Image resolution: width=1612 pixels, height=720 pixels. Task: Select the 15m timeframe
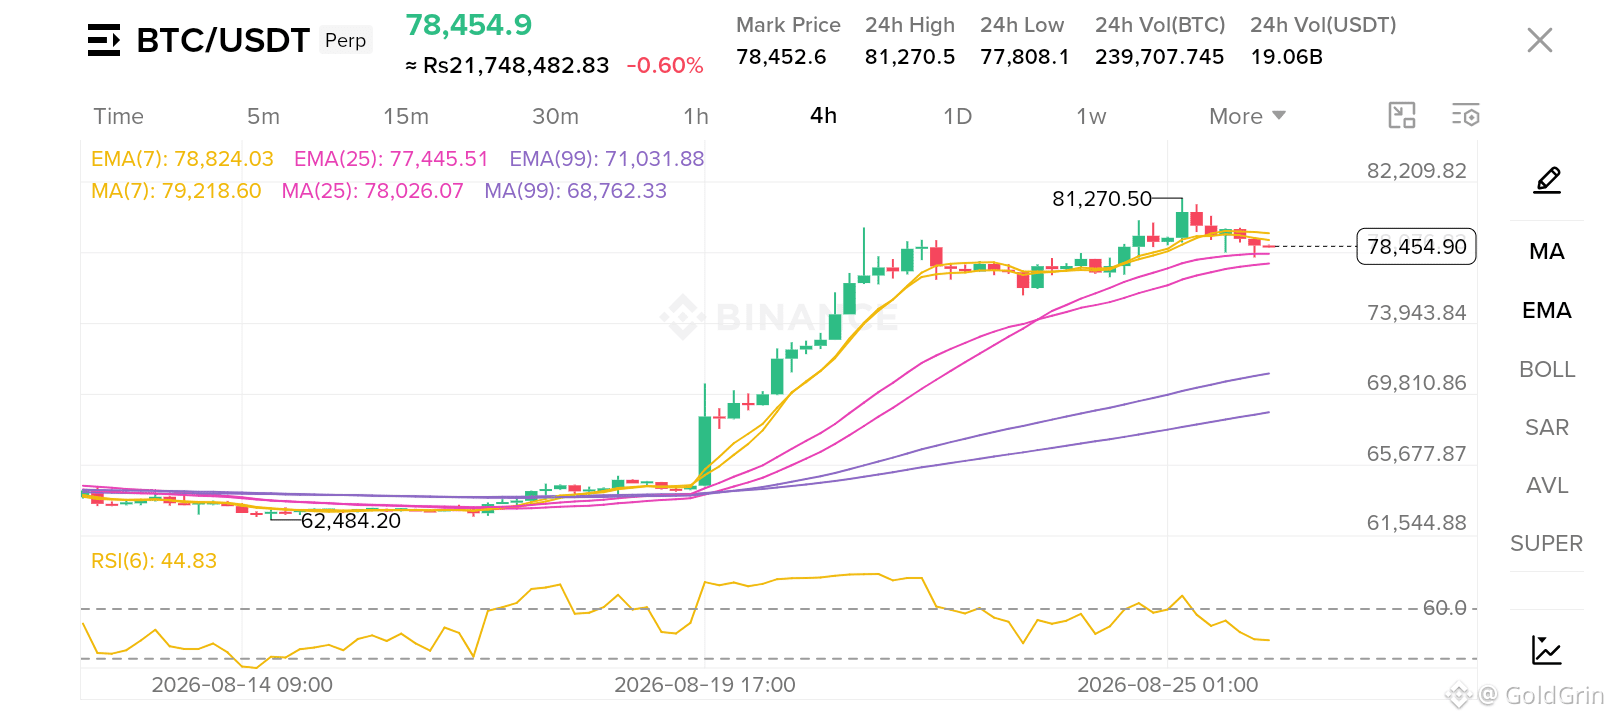coord(406,116)
